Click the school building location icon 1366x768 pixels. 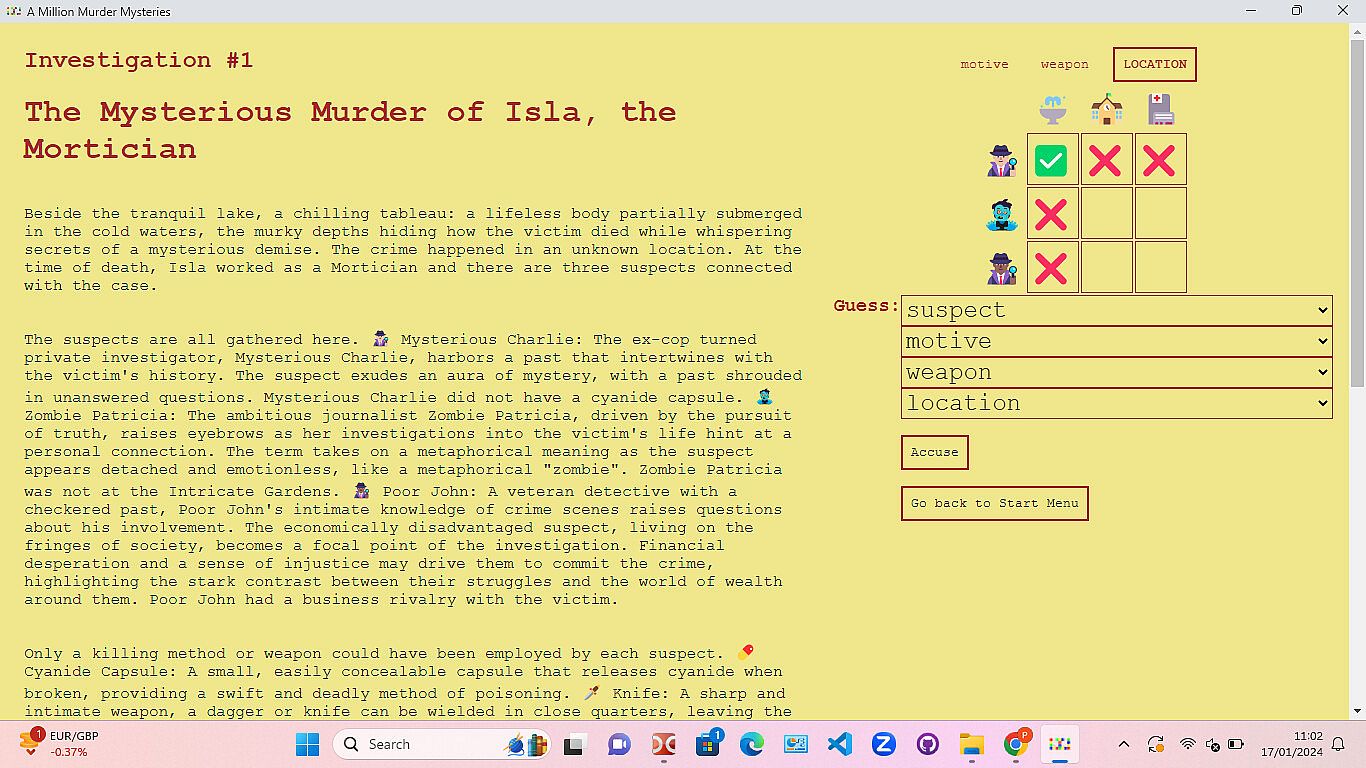(1106, 109)
